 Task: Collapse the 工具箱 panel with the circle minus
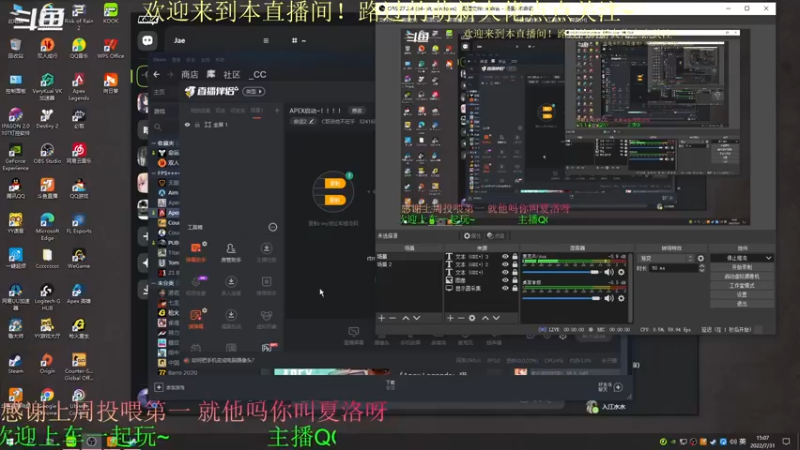[x=273, y=227]
